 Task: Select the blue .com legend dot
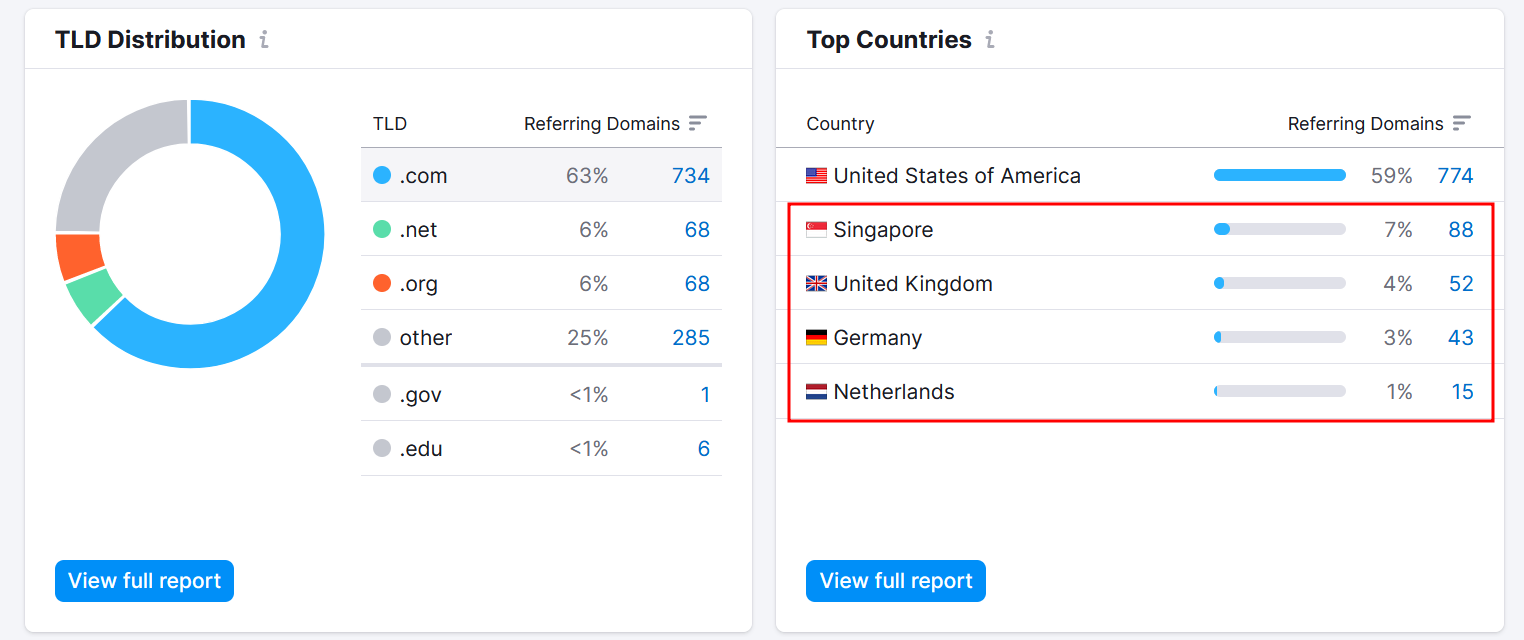382,176
